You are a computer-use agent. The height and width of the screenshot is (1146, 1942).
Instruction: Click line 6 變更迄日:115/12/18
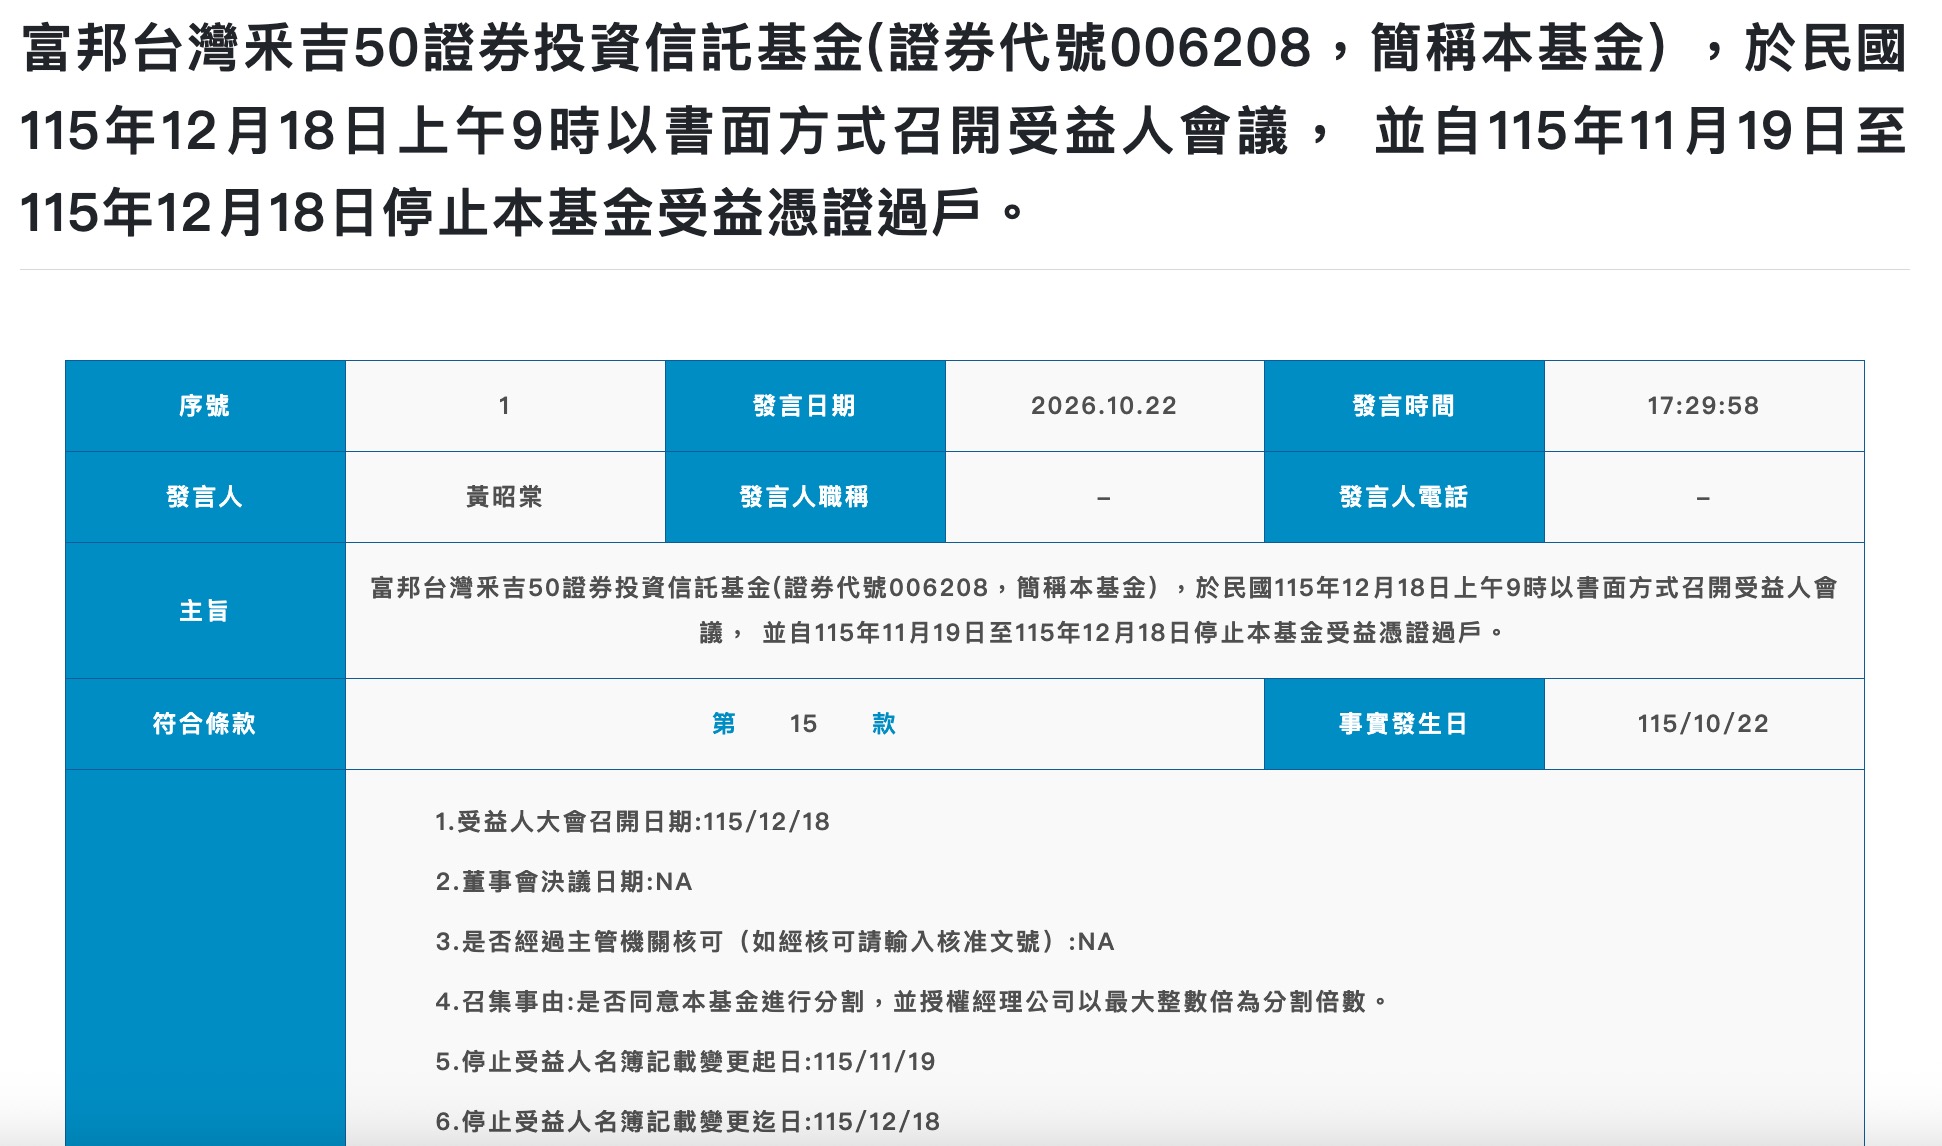pos(688,1122)
